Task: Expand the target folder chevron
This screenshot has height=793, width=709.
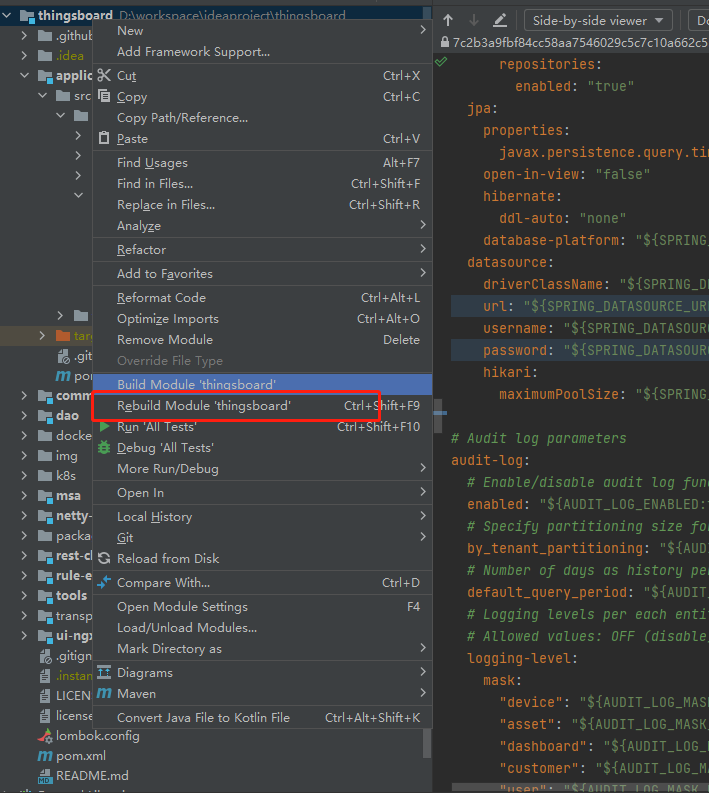Action: click(42, 336)
